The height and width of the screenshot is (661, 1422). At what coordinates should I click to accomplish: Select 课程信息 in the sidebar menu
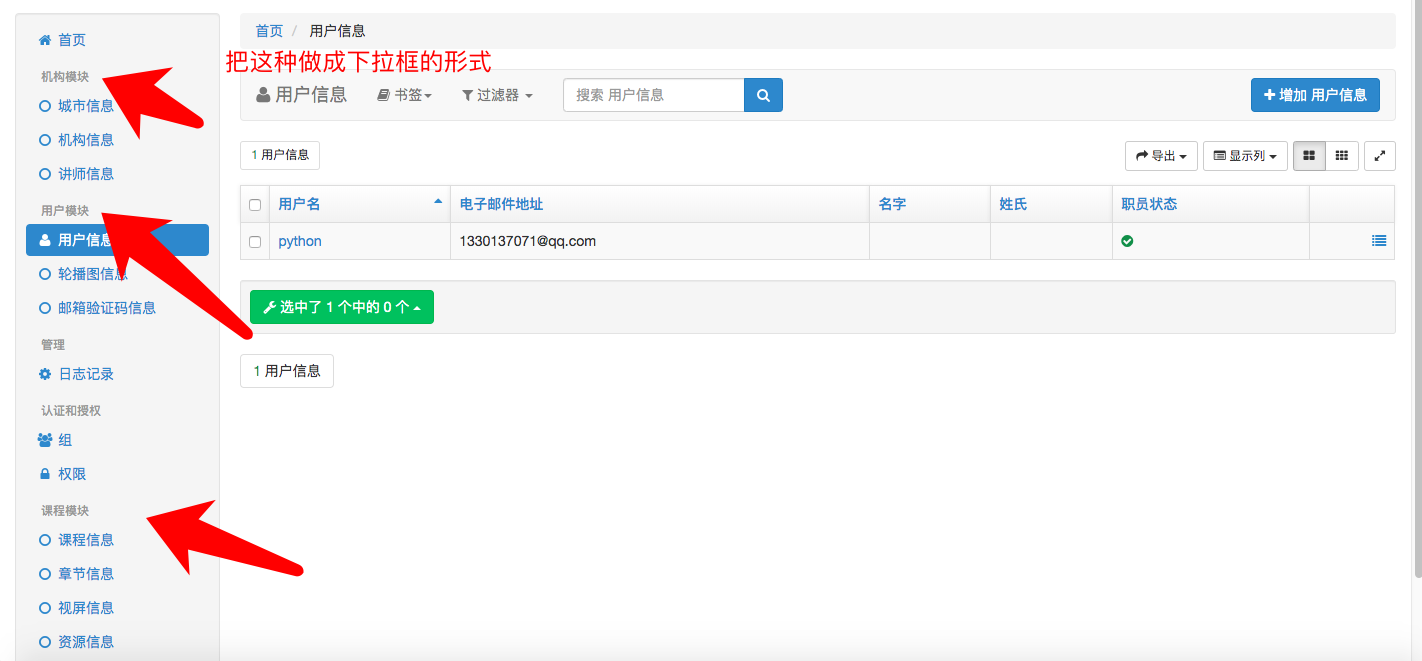point(88,539)
